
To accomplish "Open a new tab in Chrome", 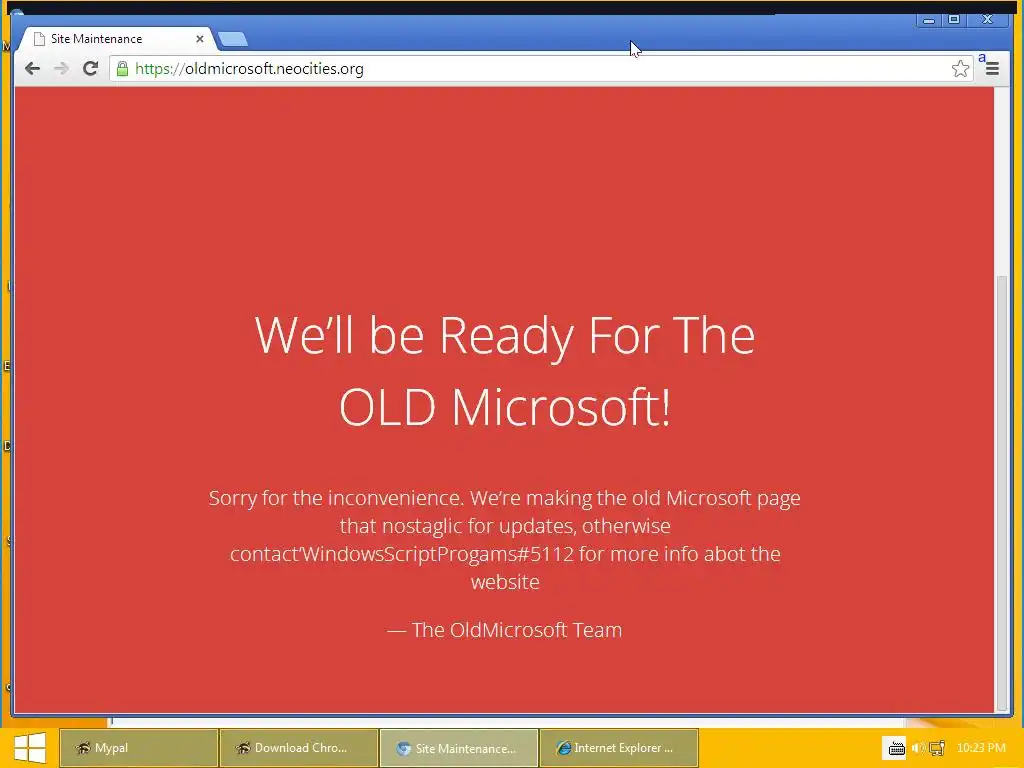I will tap(233, 39).
